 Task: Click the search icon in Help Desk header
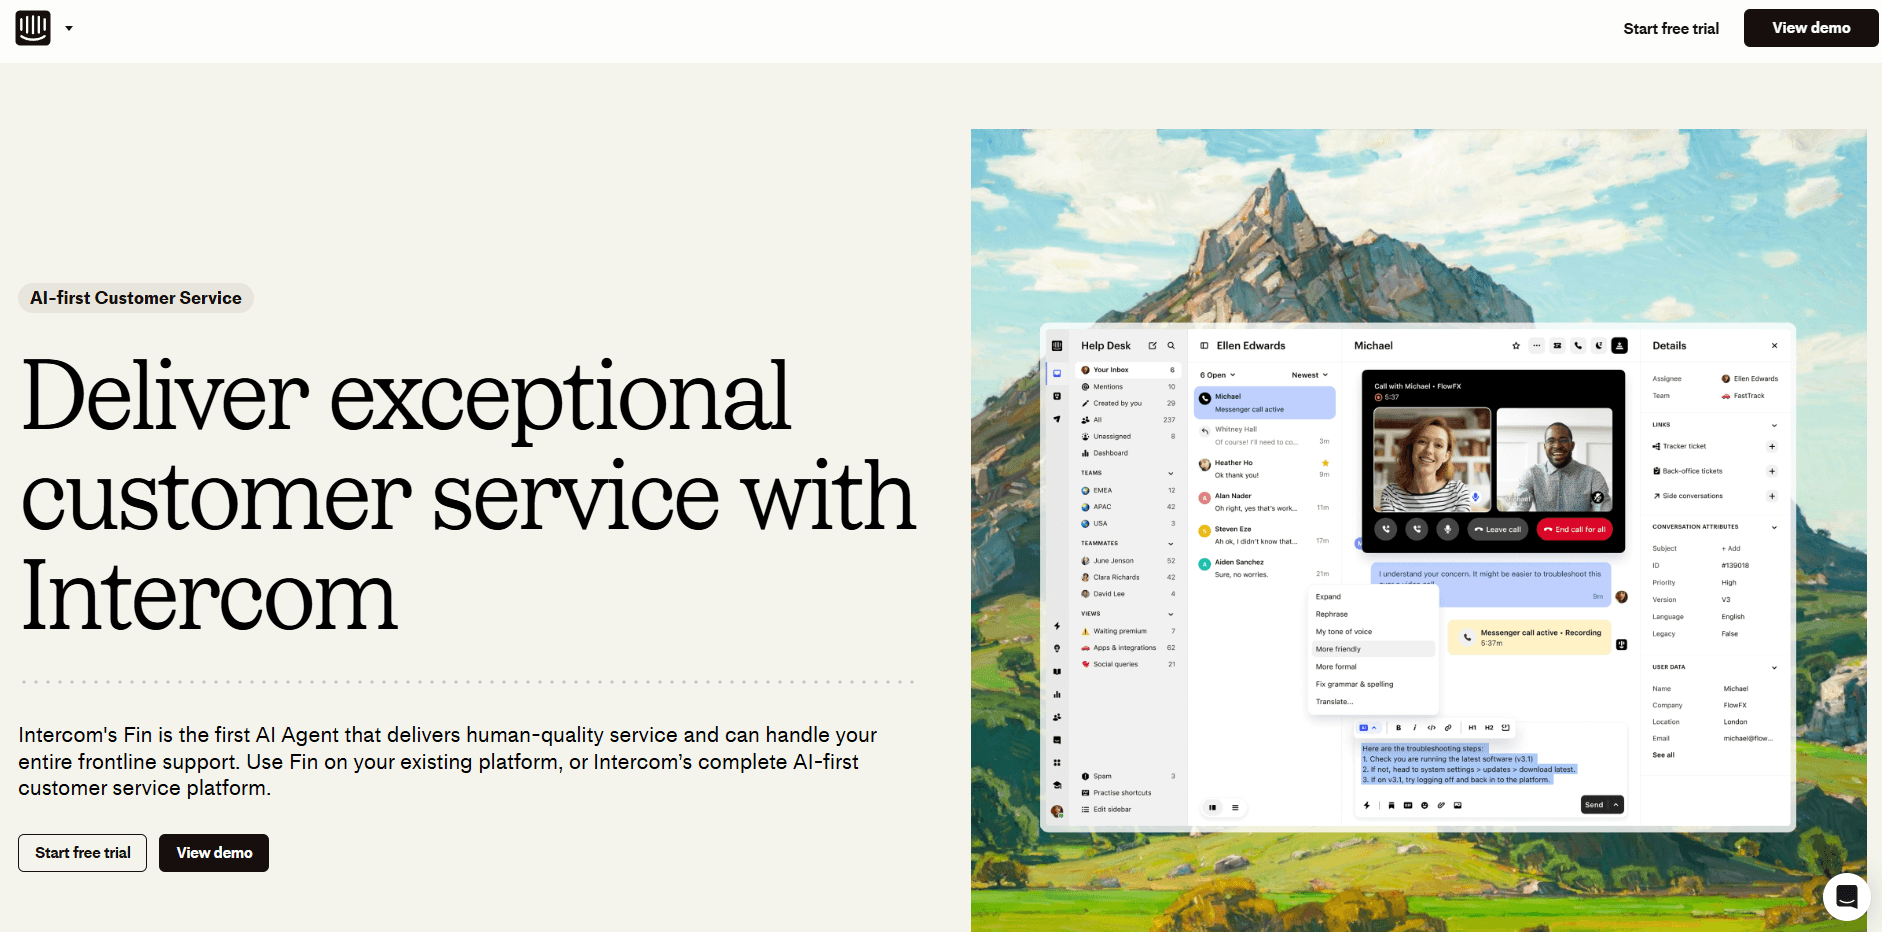[1171, 346]
